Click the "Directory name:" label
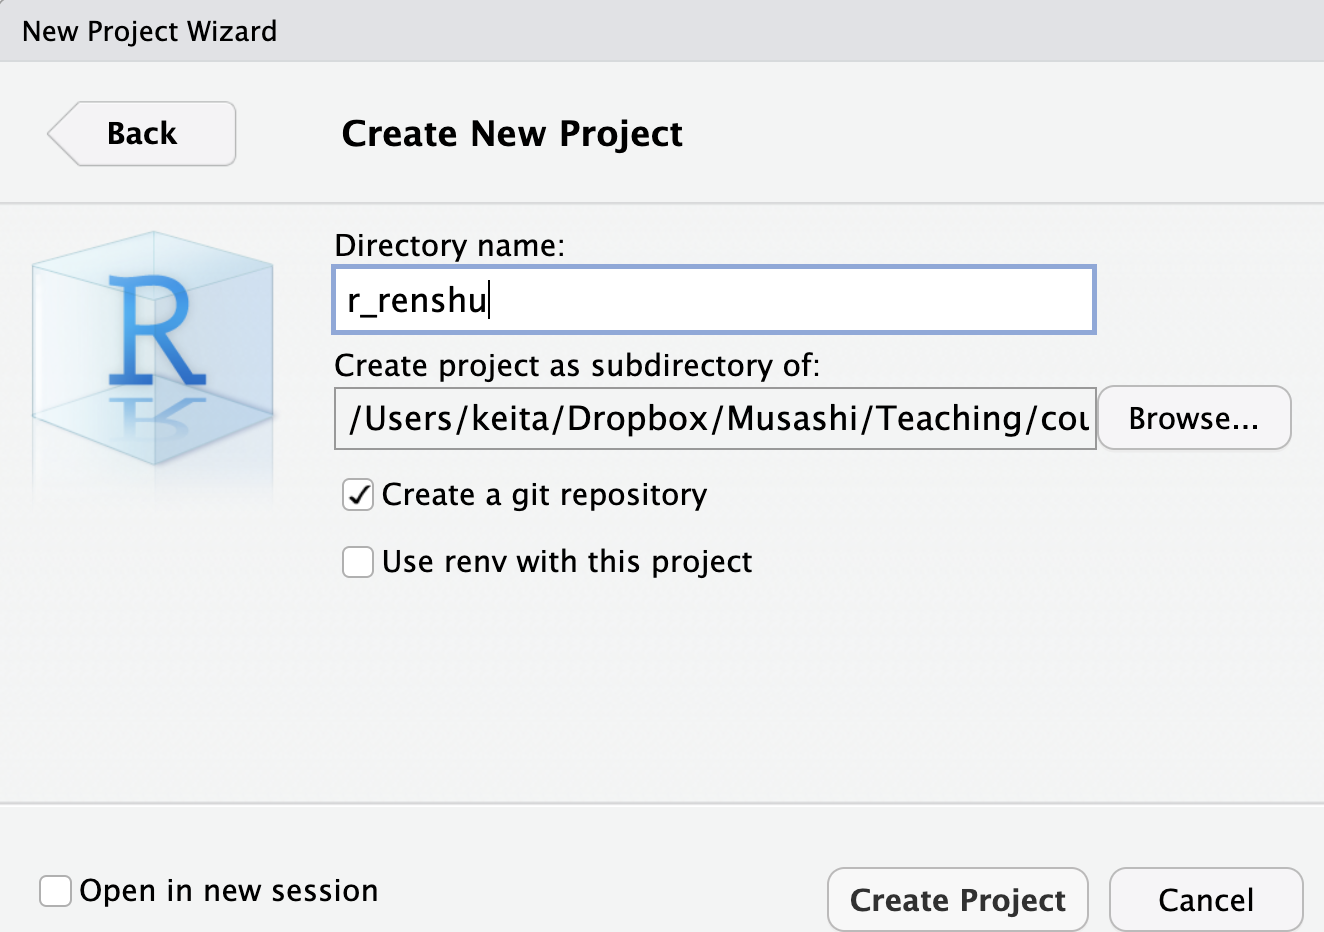Screen dimensions: 1324x932 pyautogui.click(x=449, y=245)
